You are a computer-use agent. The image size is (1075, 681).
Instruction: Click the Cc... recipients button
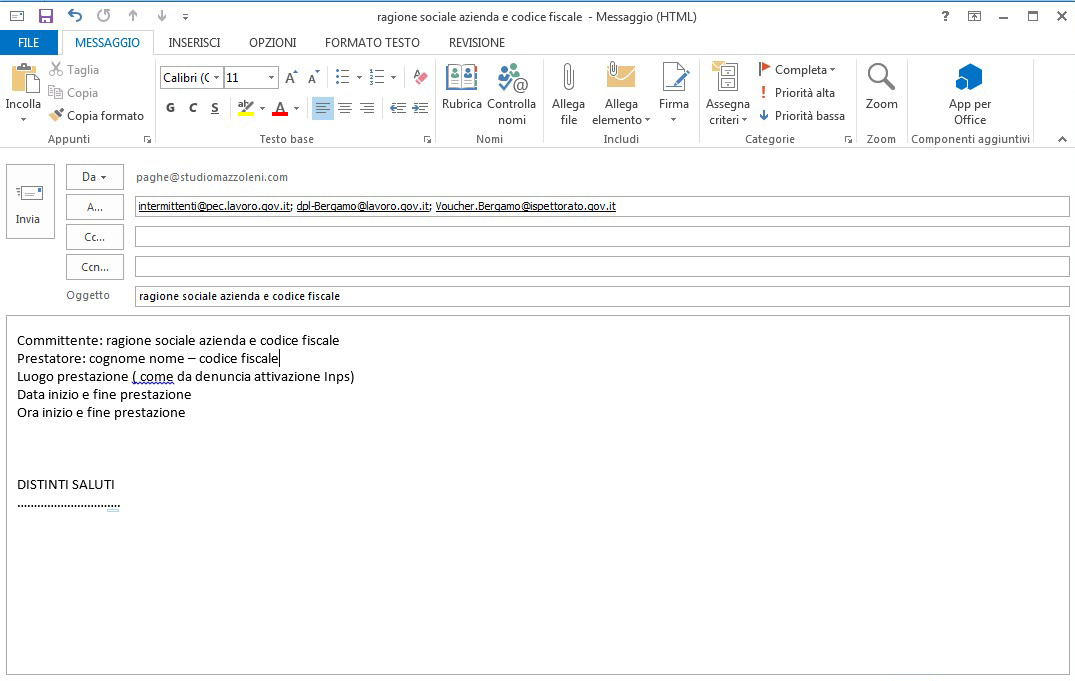(x=94, y=237)
